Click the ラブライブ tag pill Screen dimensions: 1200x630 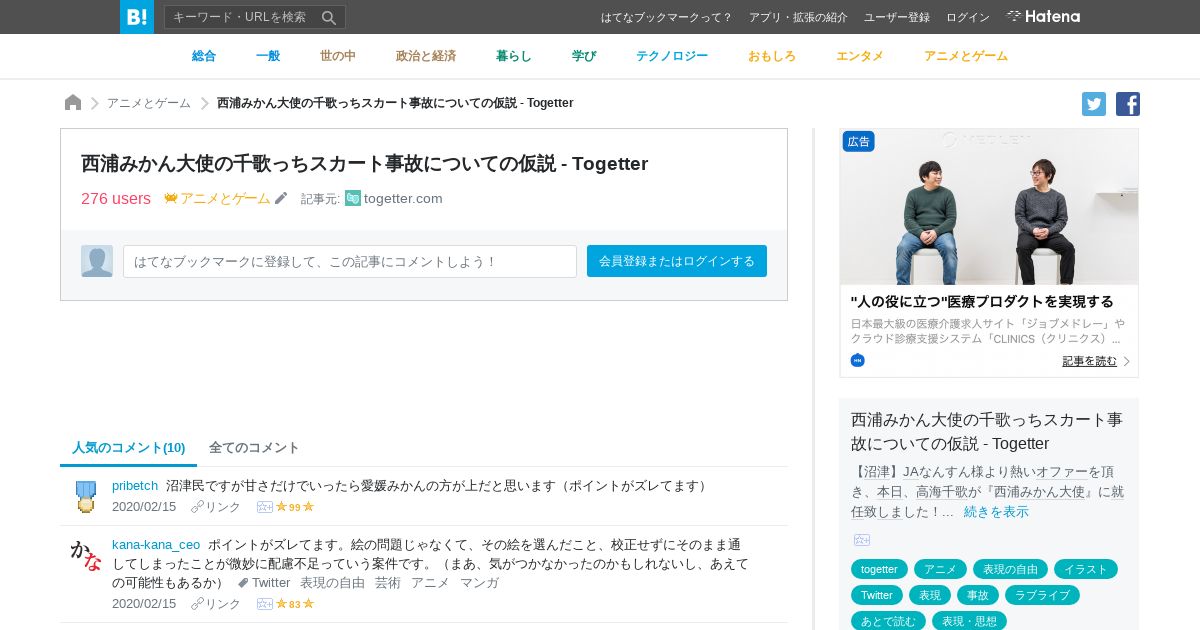coord(1043,595)
